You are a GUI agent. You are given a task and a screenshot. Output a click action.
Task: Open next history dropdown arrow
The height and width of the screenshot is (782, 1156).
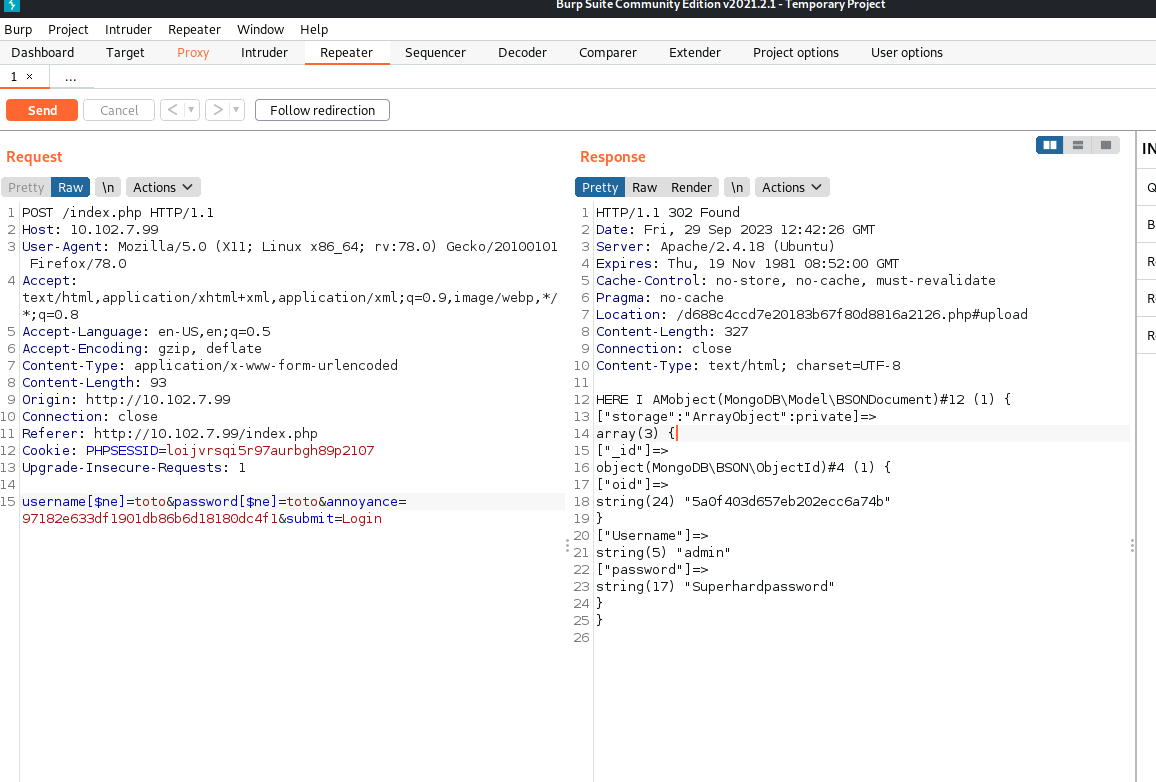pyautogui.click(x=236, y=110)
